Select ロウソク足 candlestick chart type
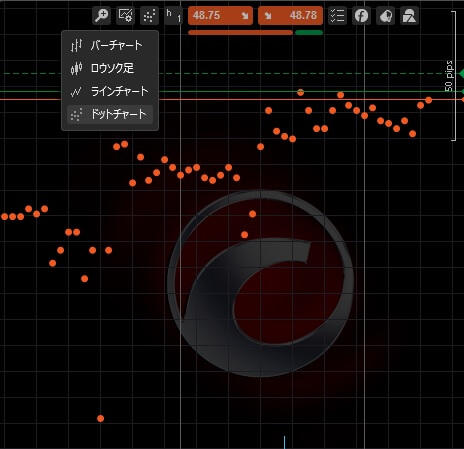Image resolution: width=464 pixels, height=449 pixels. click(x=110, y=68)
